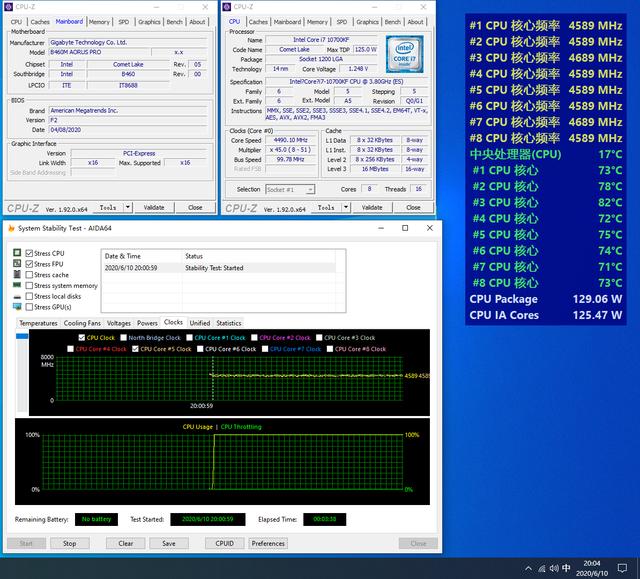Click the Stress cache icon
The width and height of the screenshot is (640, 579).
(x=17, y=274)
